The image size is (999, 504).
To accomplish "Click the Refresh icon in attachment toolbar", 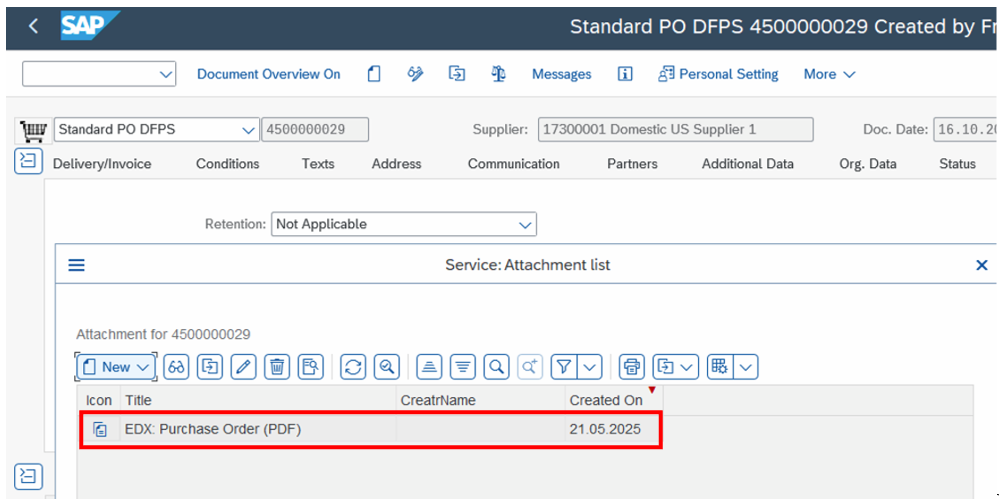I will tap(353, 367).
